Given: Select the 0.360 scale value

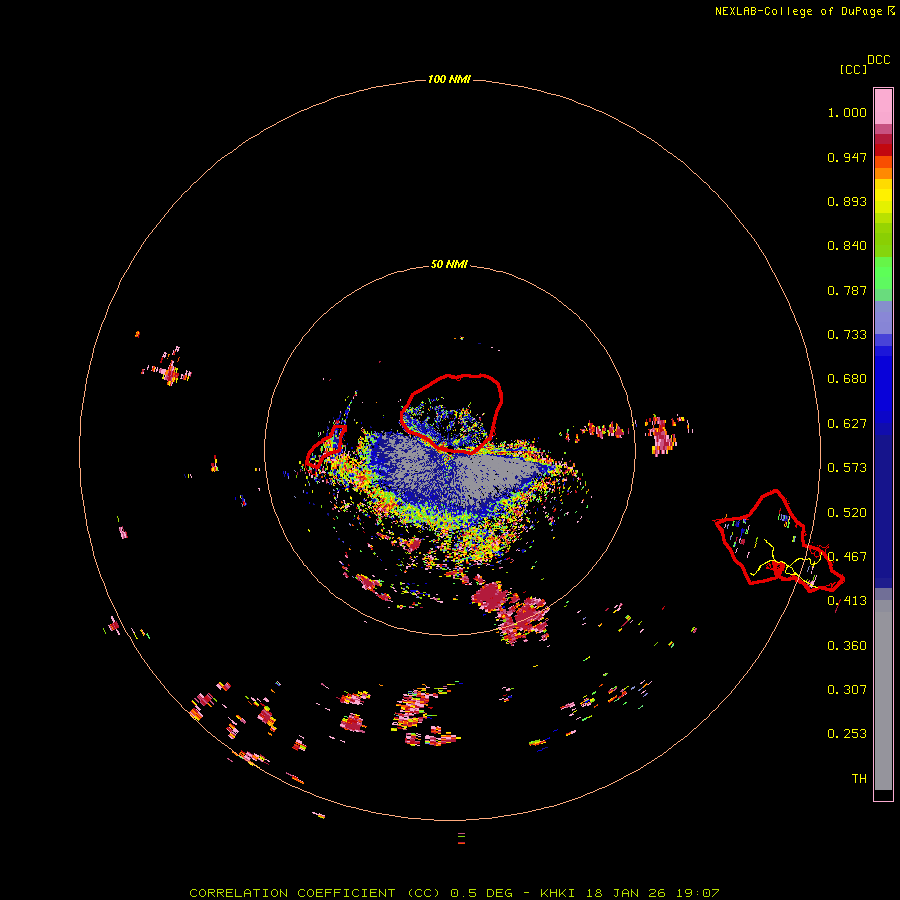Looking at the screenshot, I should tap(847, 646).
